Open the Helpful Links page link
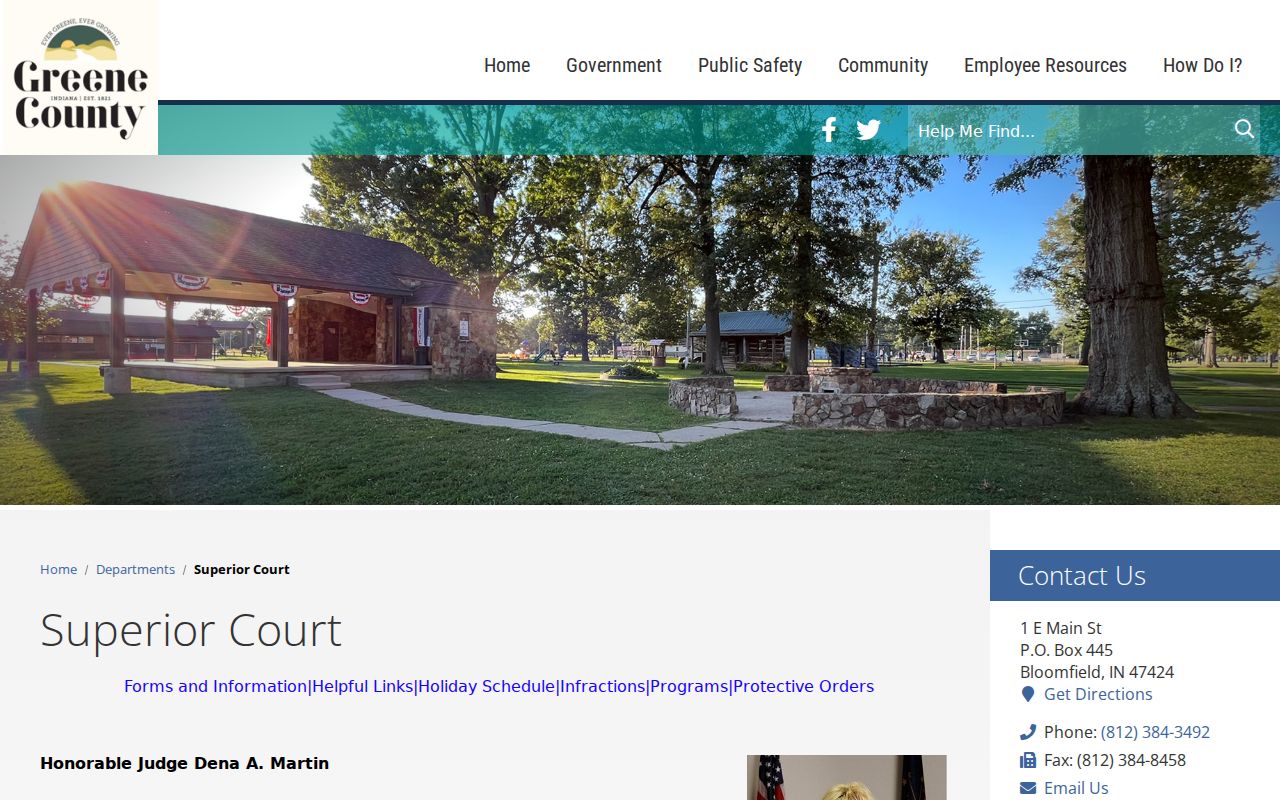The image size is (1280, 800). point(363,686)
